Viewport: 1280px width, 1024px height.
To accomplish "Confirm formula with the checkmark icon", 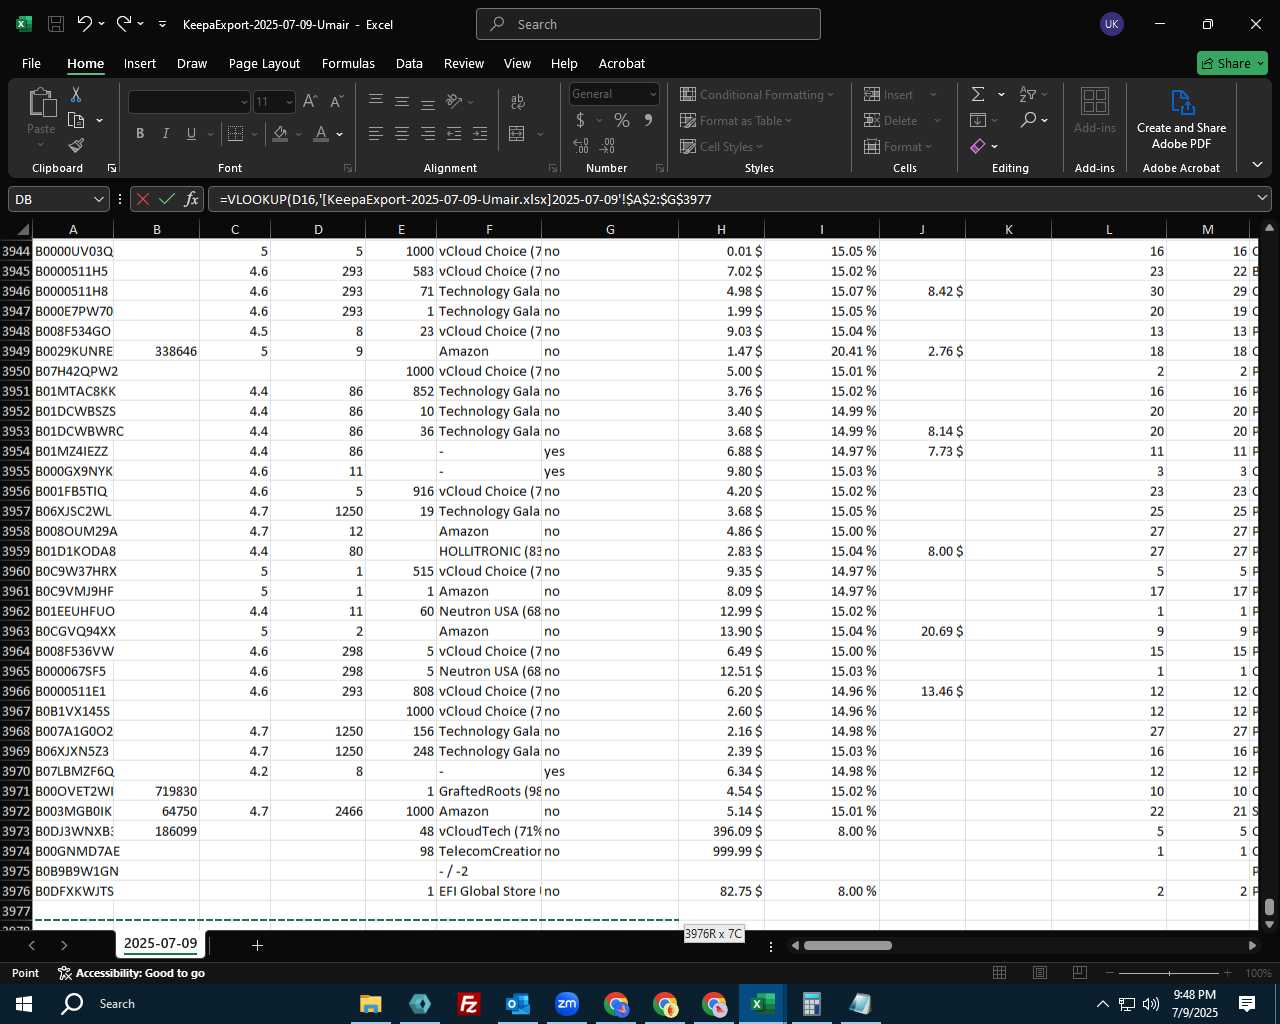I will [x=167, y=199].
